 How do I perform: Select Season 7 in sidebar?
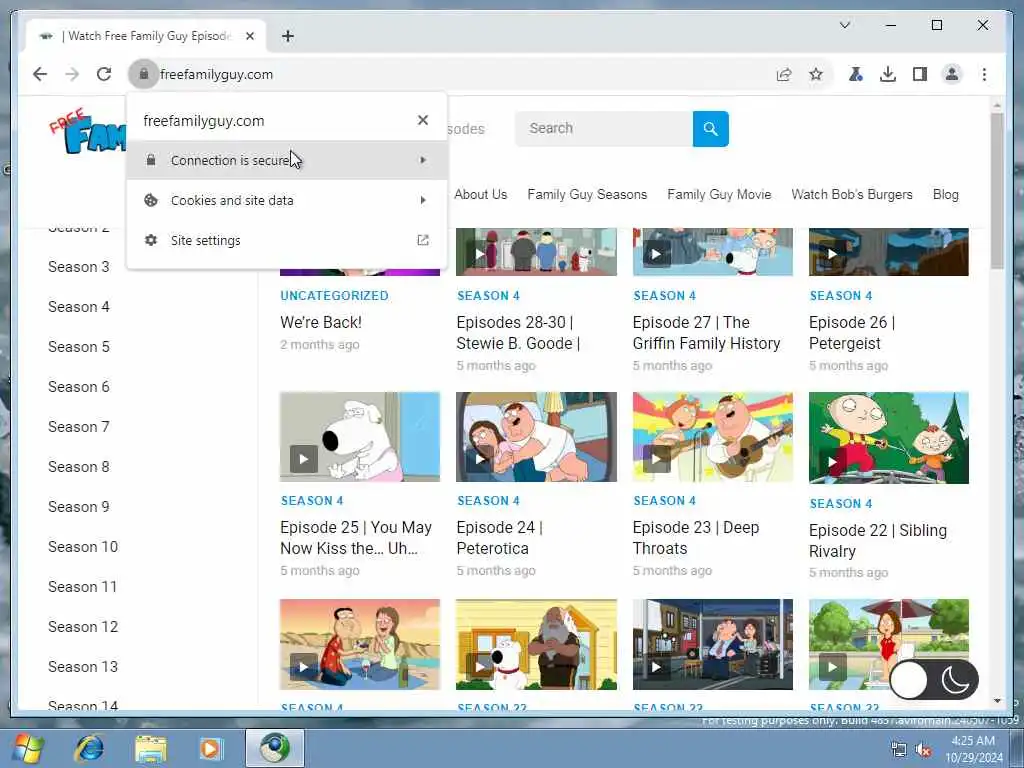pos(78,426)
